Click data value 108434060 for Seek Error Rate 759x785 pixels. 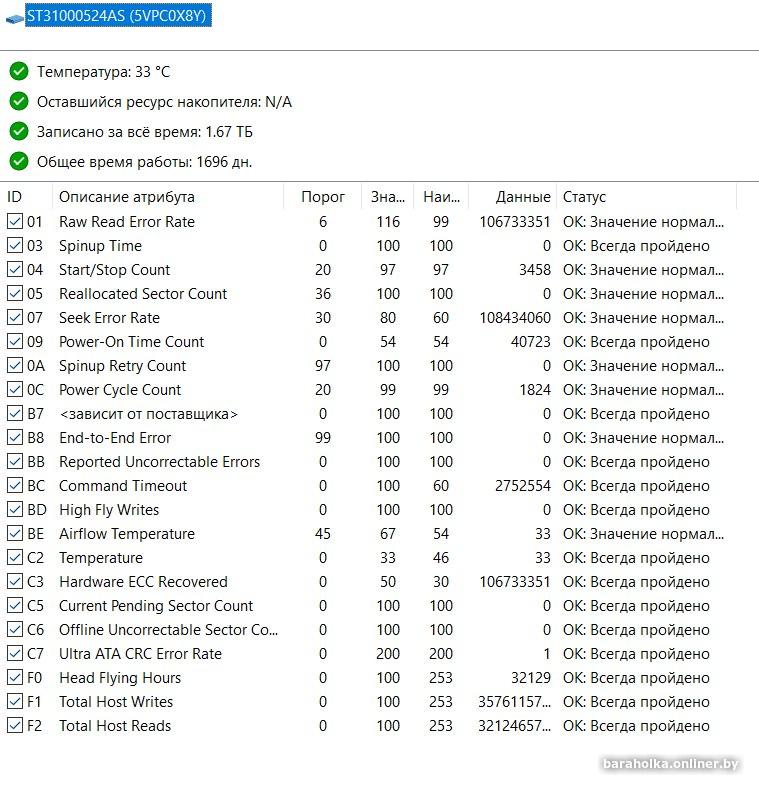click(515, 318)
